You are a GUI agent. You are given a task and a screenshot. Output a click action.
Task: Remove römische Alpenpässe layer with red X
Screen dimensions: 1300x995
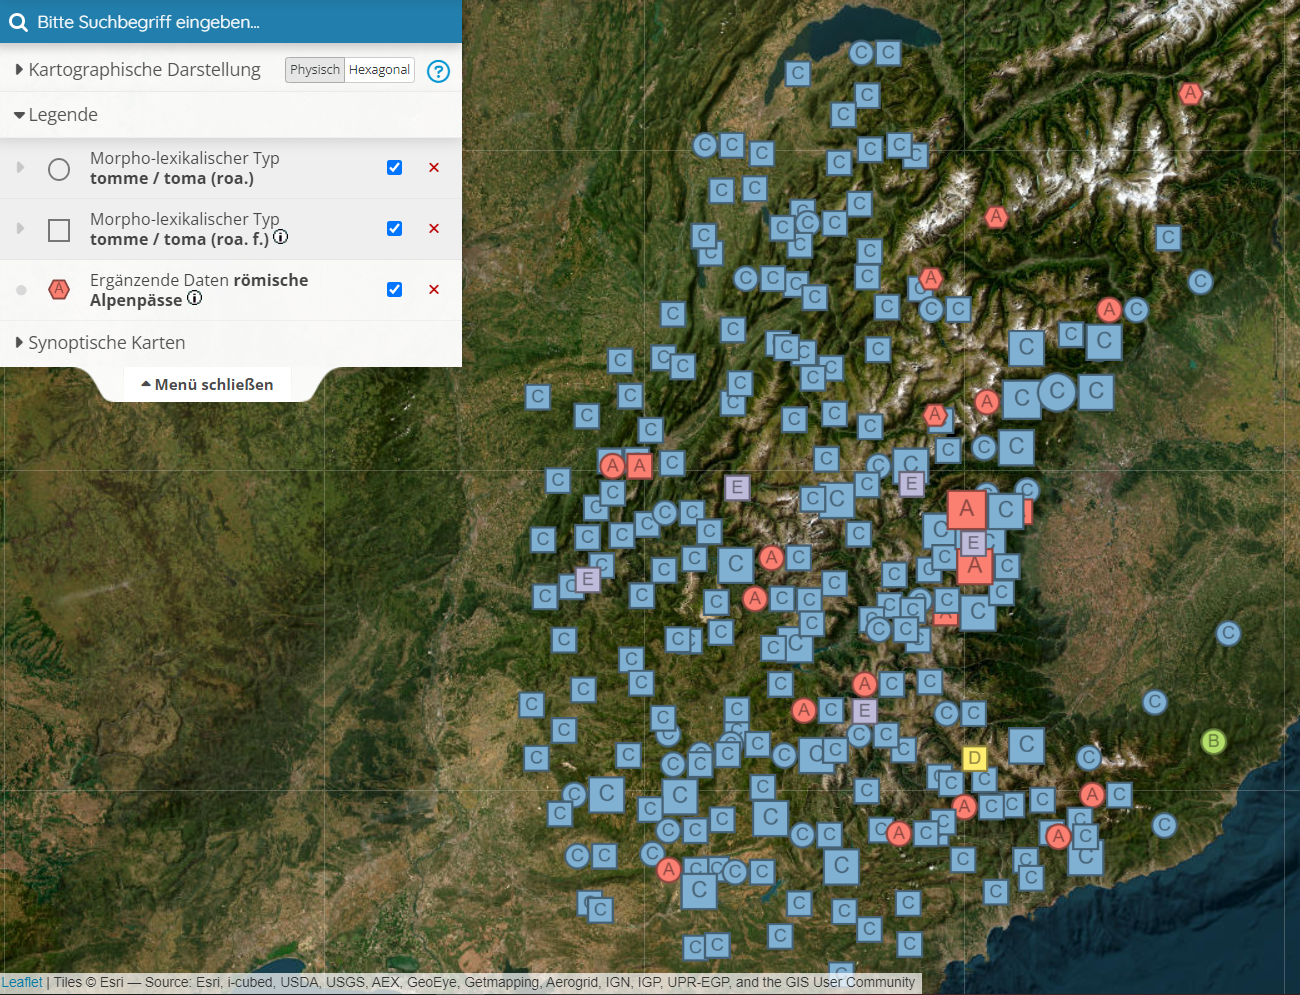pyautogui.click(x=434, y=290)
